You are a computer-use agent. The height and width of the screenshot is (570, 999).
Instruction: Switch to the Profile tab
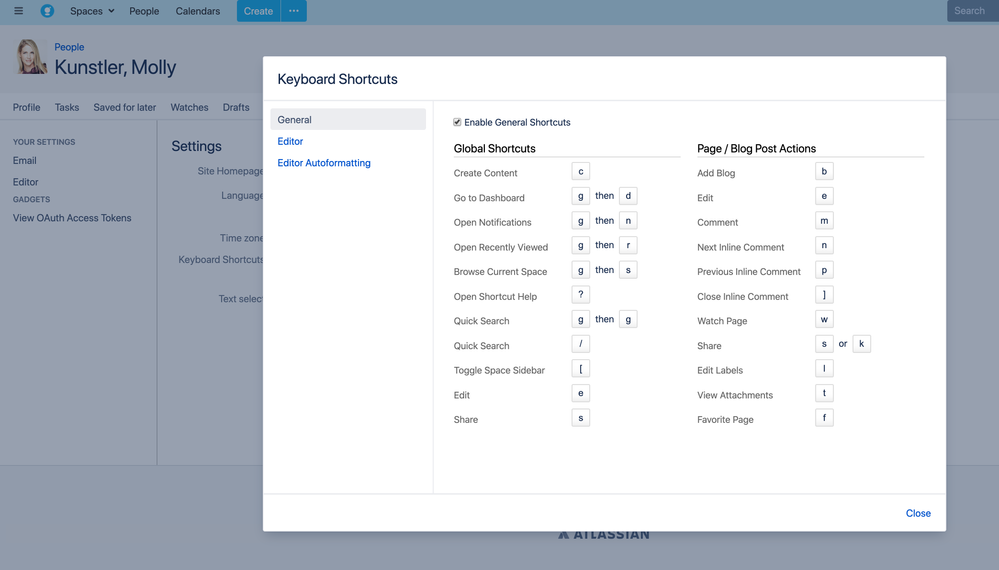click(26, 108)
